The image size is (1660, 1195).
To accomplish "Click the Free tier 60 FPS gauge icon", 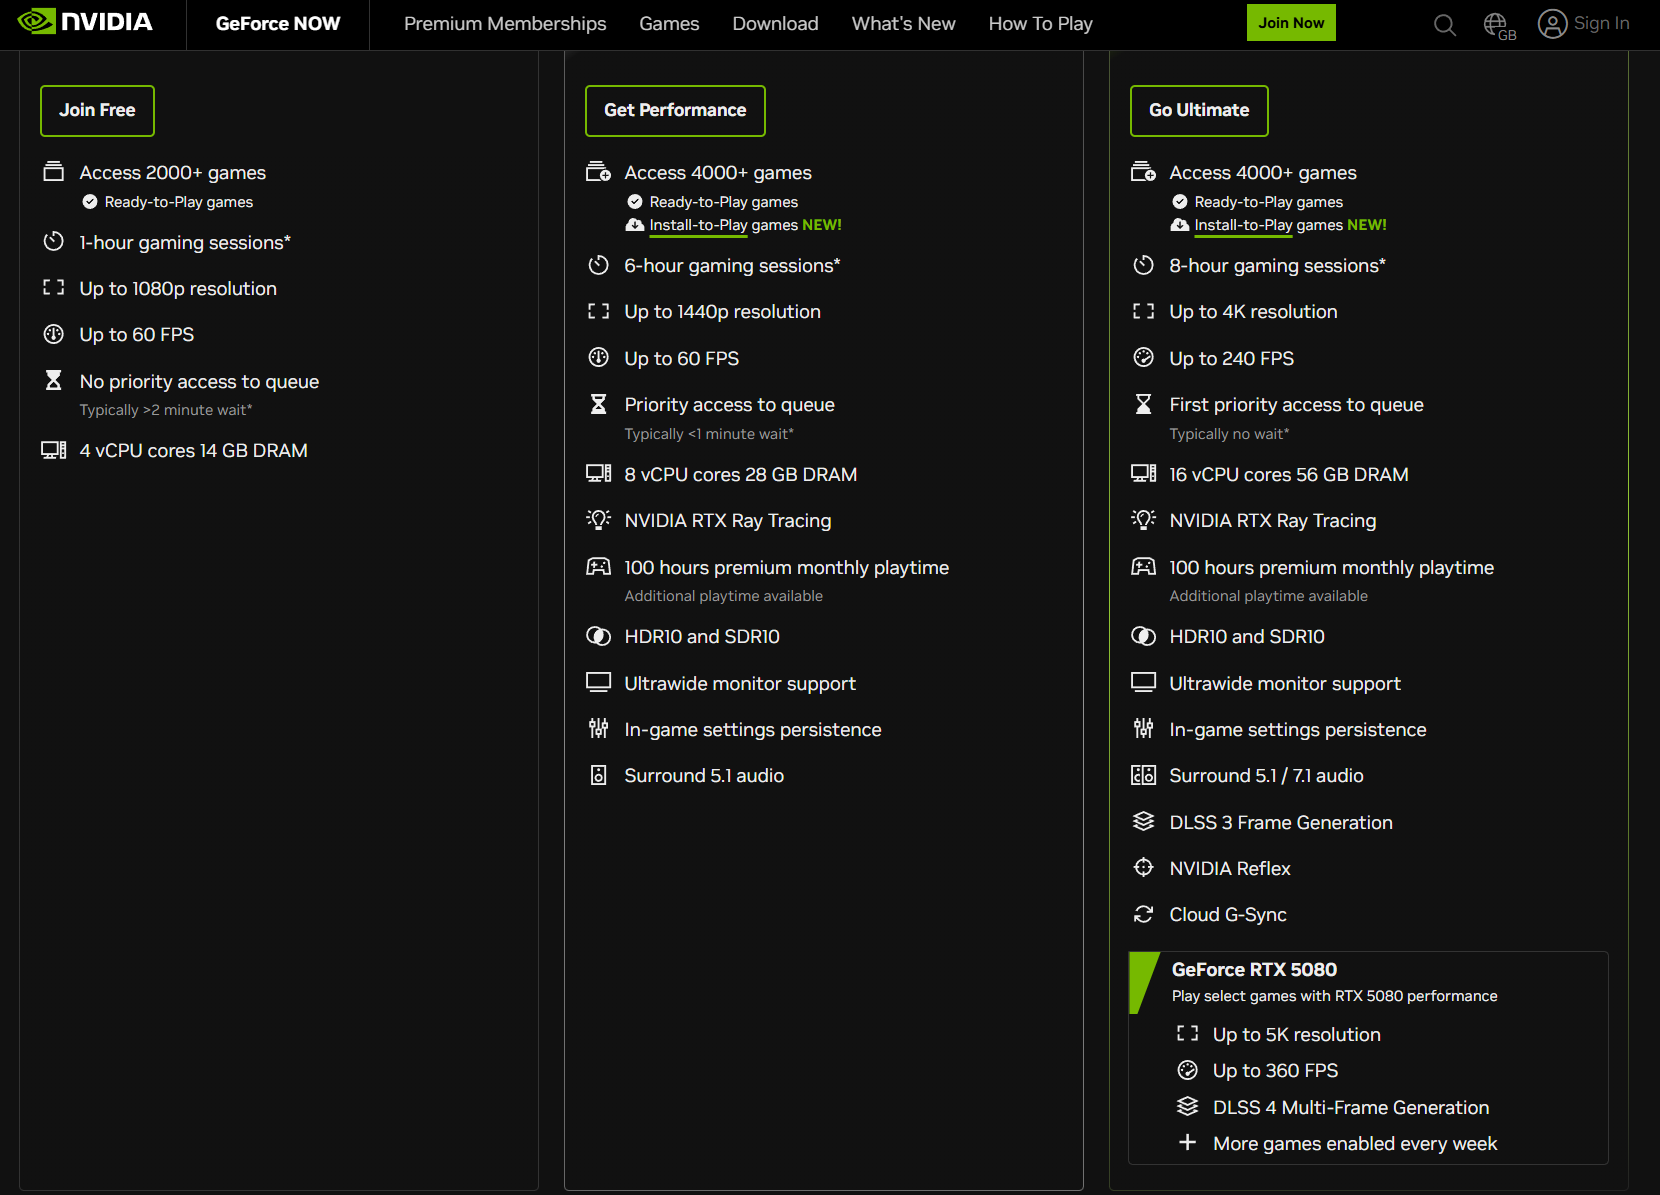I will click(x=54, y=334).
